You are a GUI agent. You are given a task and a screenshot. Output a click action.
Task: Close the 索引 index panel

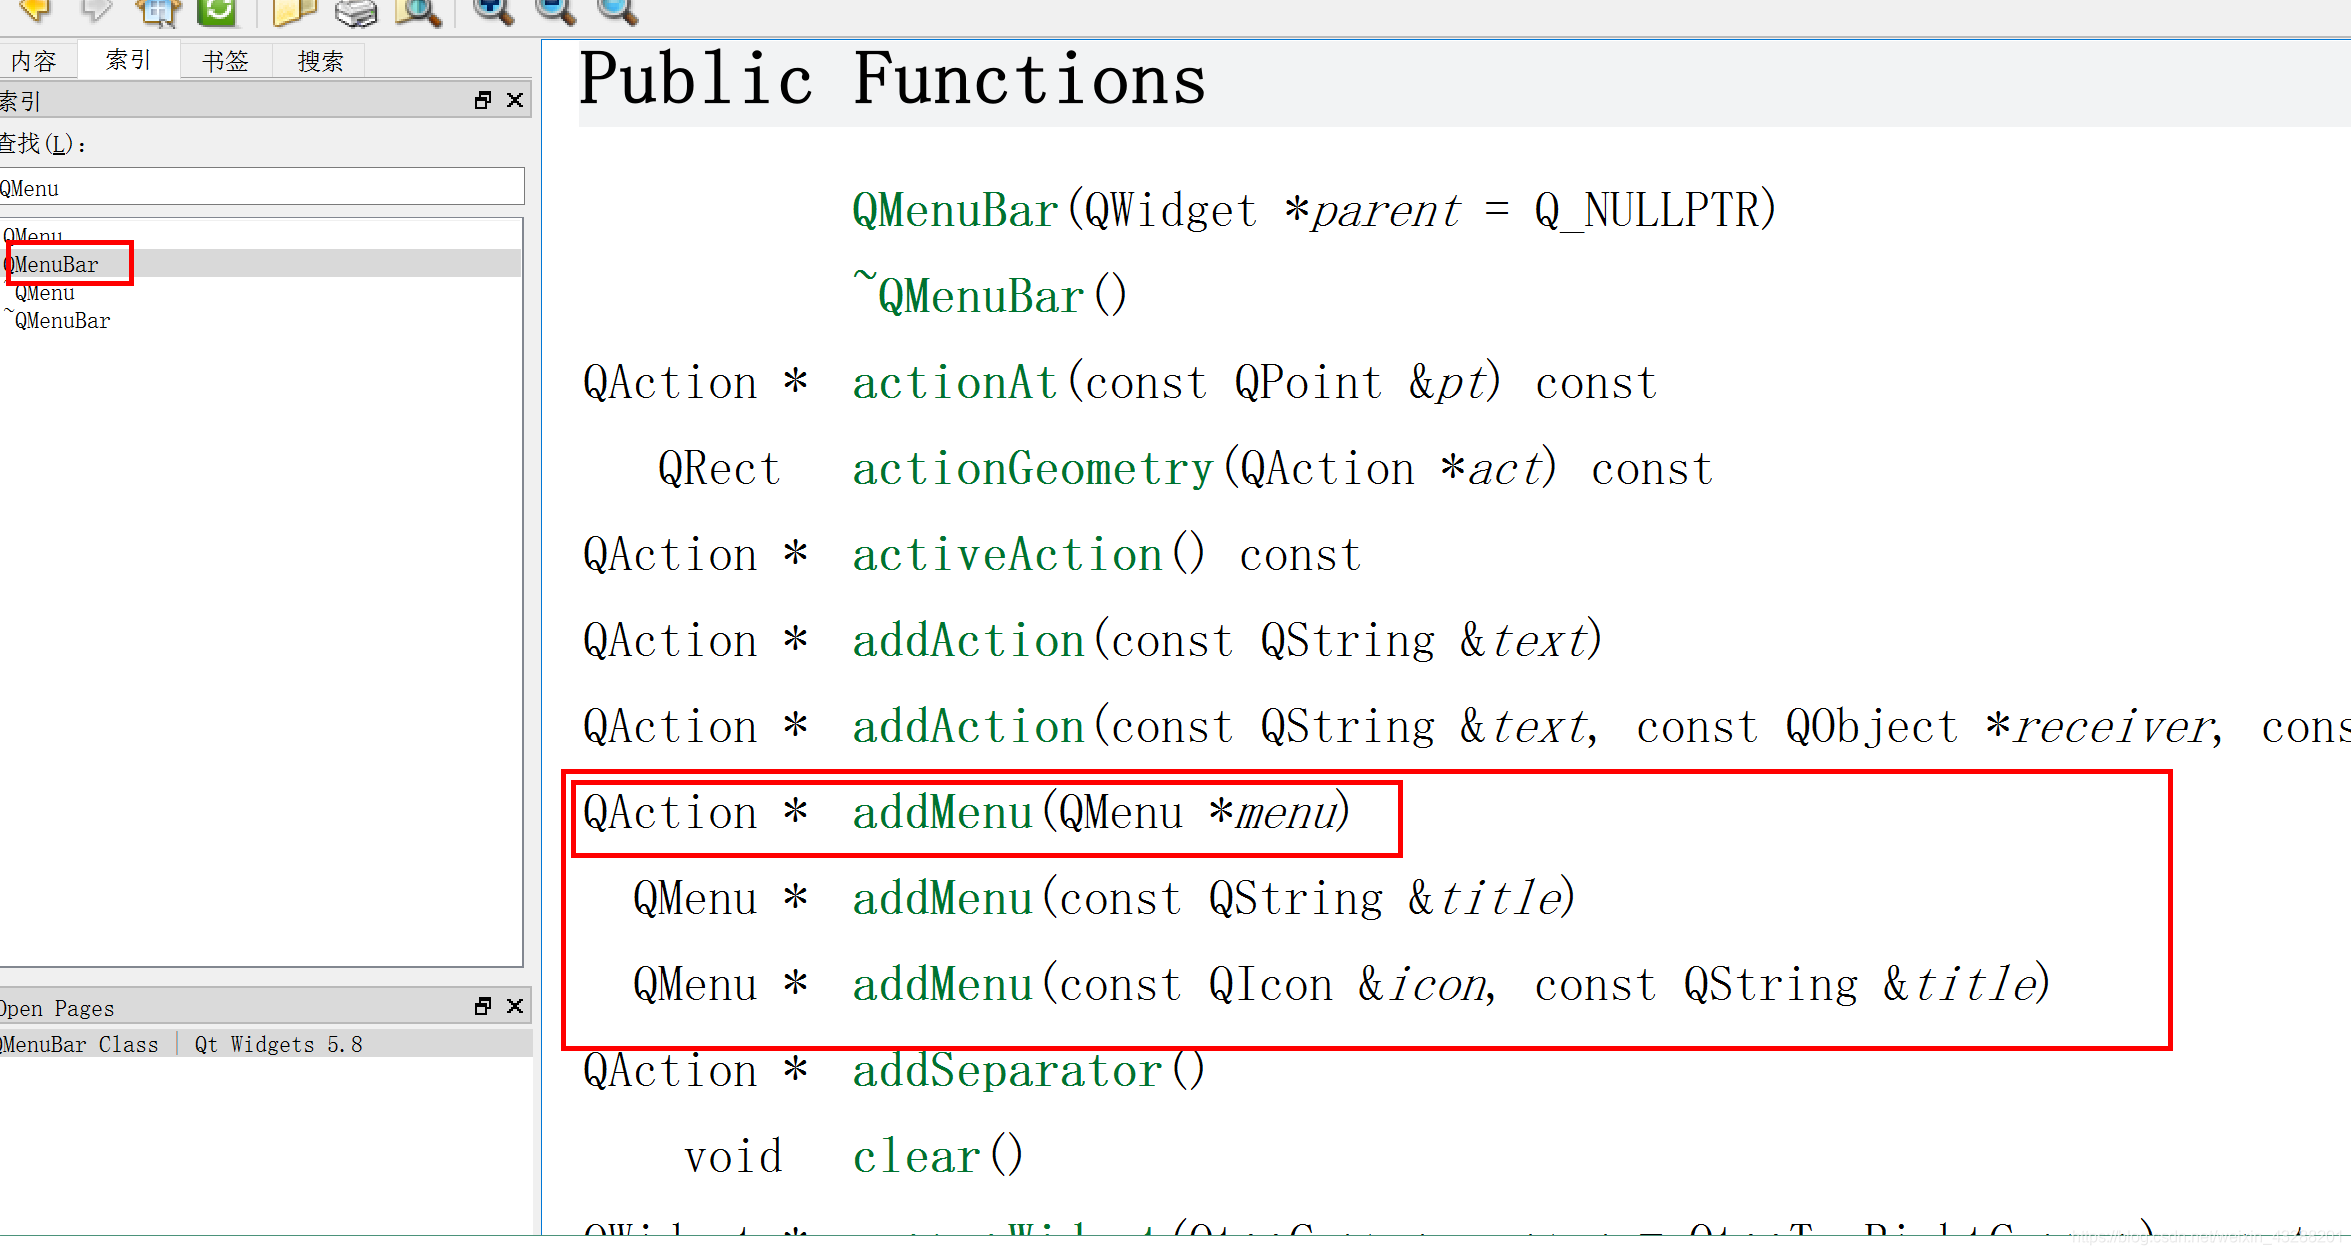point(515,100)
